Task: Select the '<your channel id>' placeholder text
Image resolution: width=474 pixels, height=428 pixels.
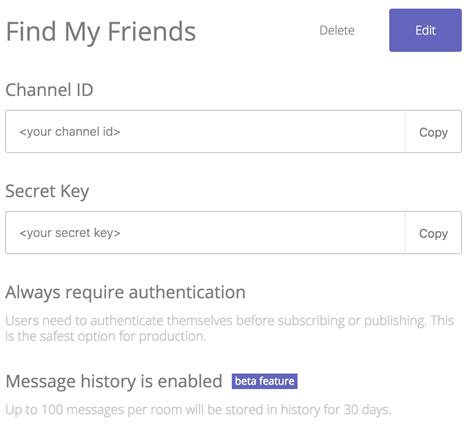Action: click(x=70, y=132)
